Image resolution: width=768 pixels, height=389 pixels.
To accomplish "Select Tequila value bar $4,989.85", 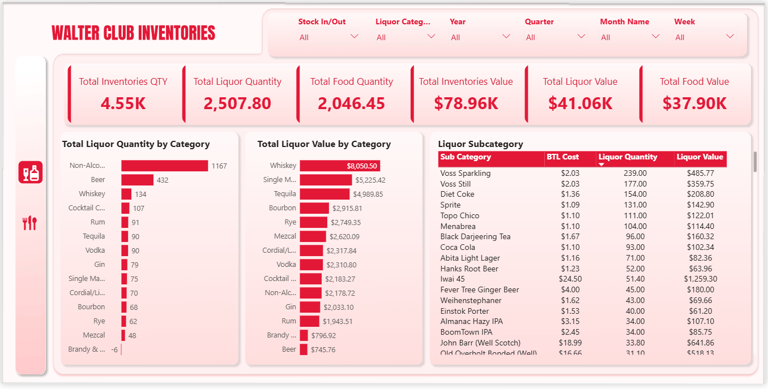I will [325, 194].
